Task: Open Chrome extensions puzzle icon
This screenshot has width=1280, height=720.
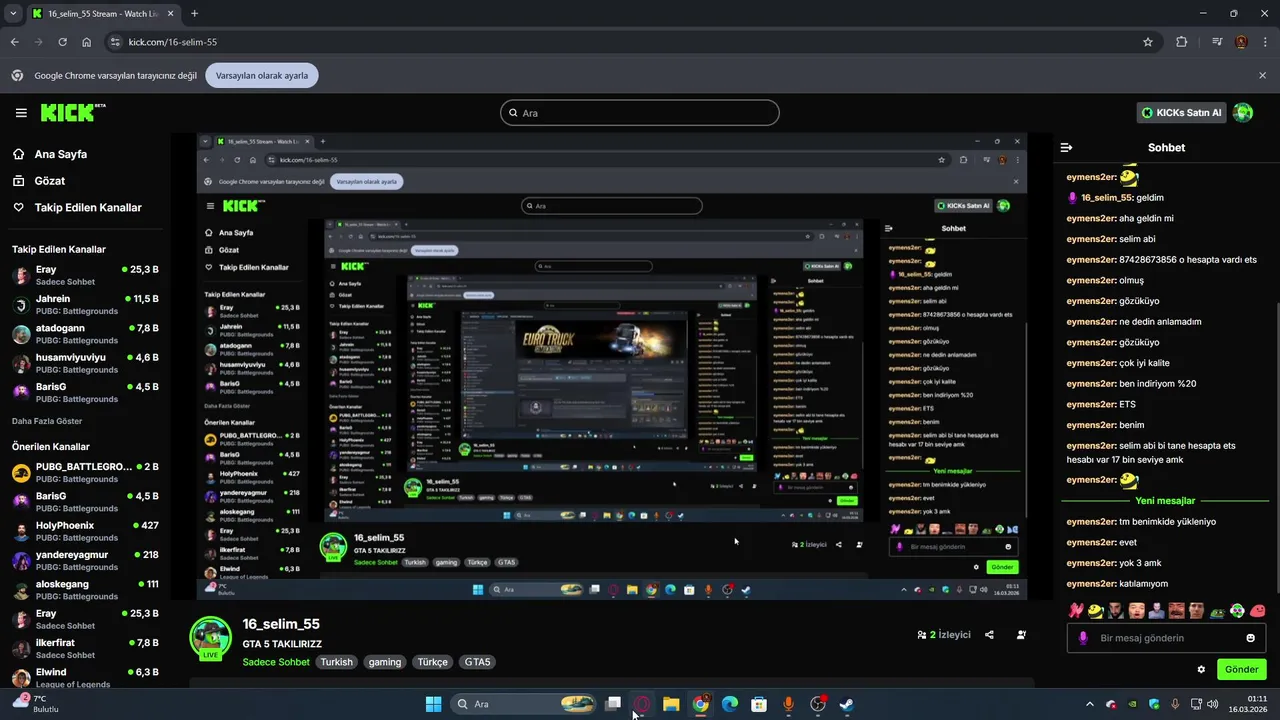Action: pos(1181,42)
